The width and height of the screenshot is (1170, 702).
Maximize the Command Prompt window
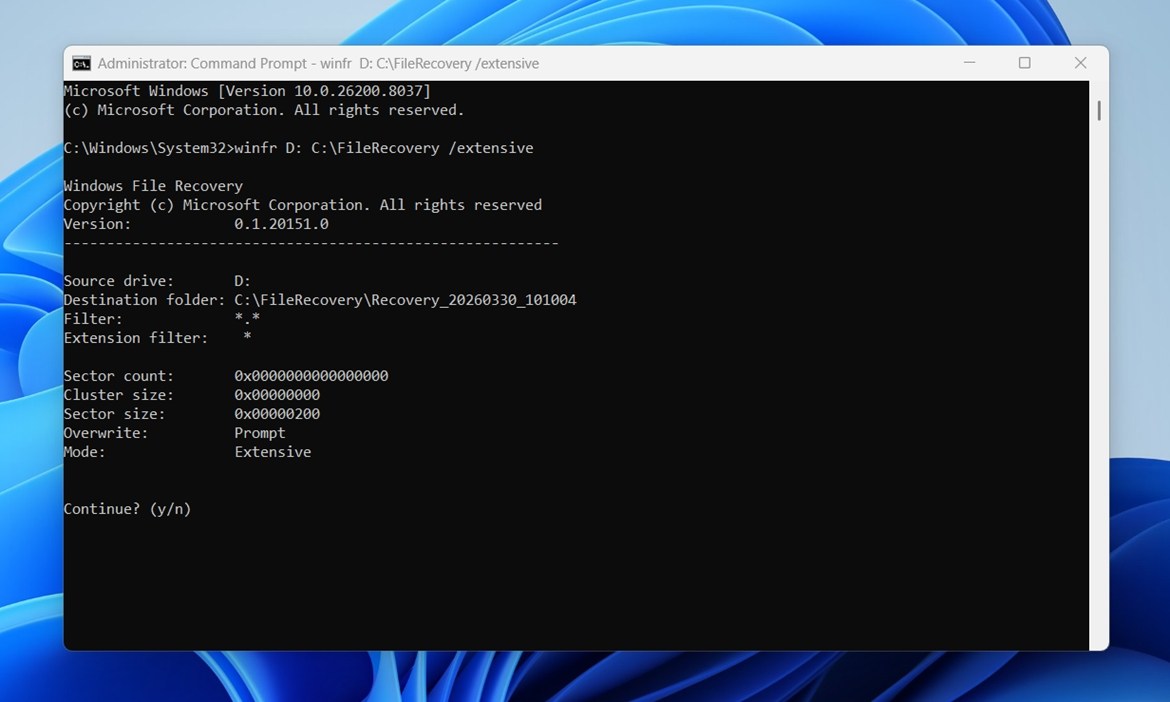coord(1024,62)
